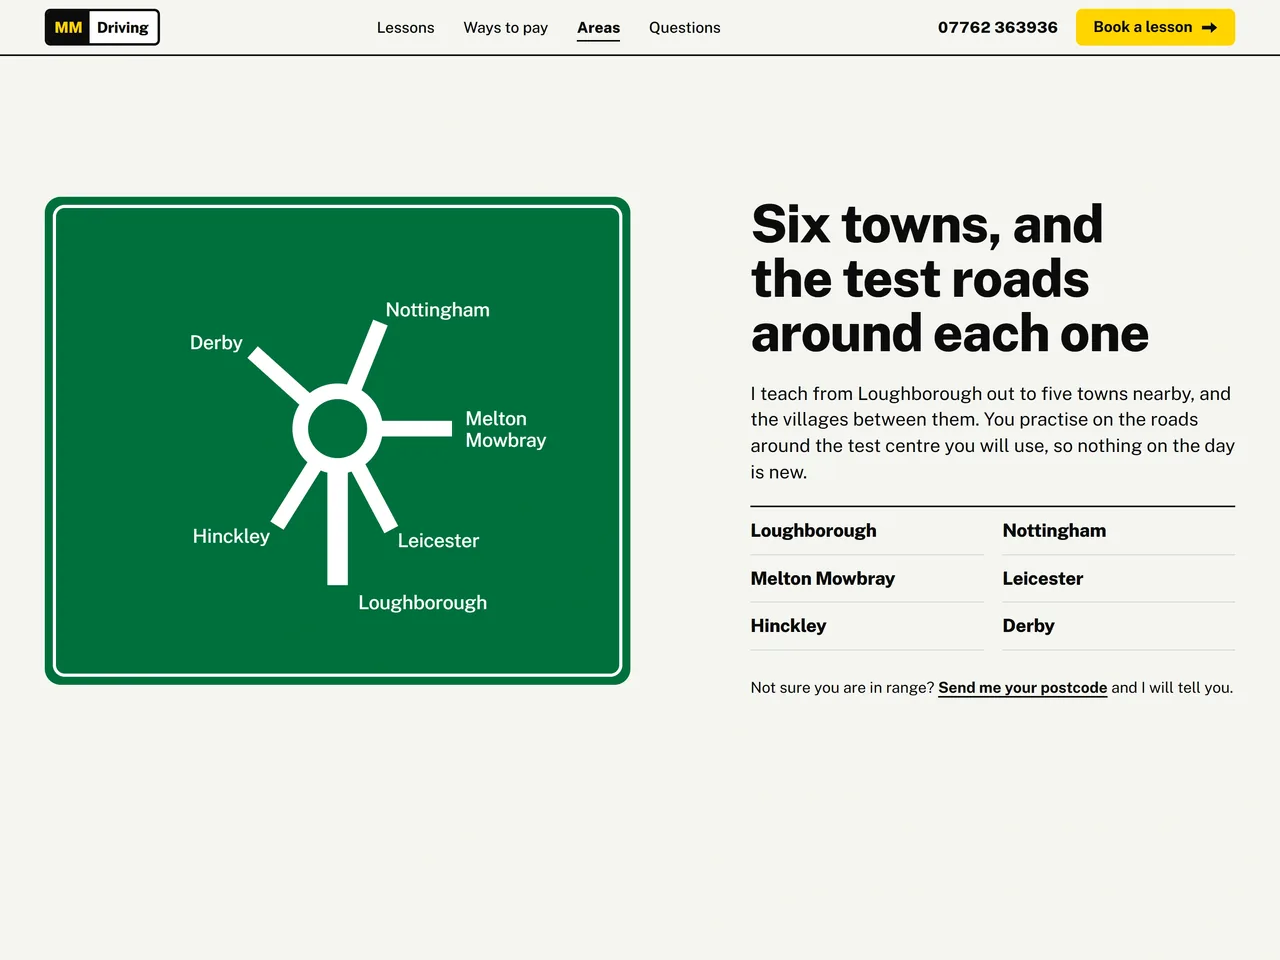Click the Book a lesson button

pyautogui.click(x=1155, y=27)
